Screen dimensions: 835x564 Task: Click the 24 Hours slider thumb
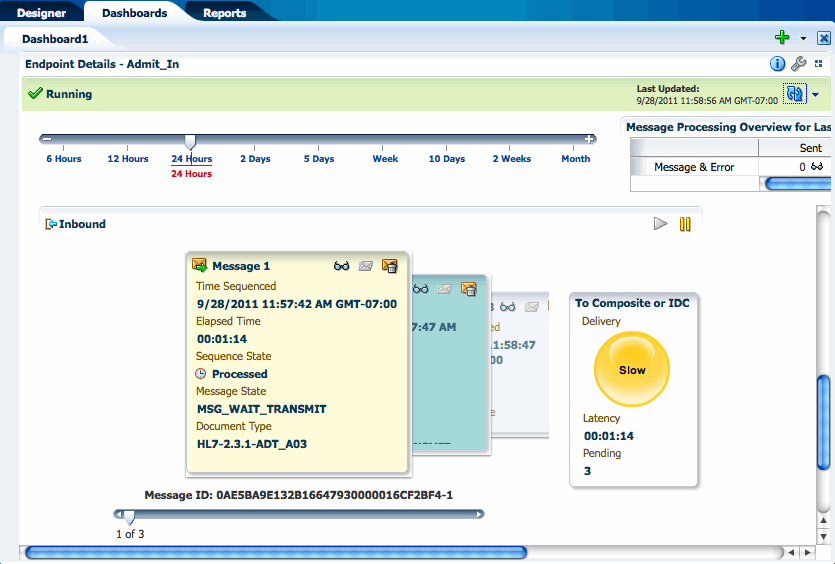point(190,142)
